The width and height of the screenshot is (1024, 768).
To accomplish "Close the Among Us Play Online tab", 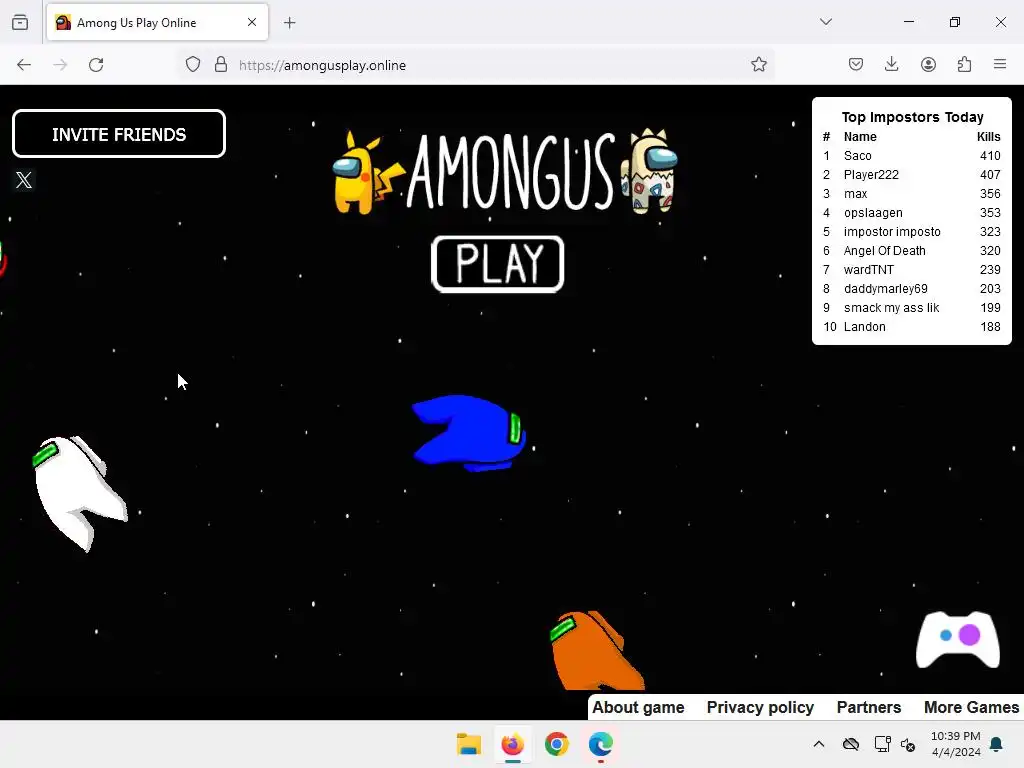I will (x=252, y=22).
